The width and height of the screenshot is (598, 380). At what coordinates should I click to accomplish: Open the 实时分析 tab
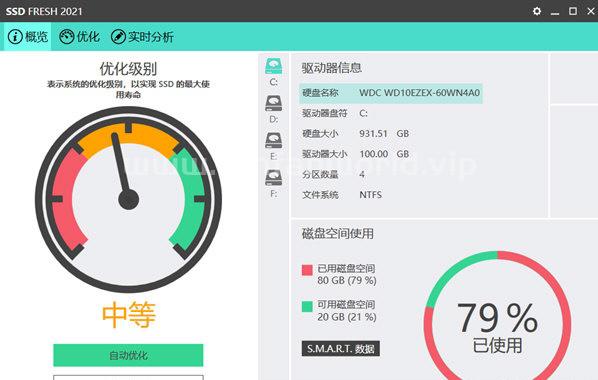point(142,37)
